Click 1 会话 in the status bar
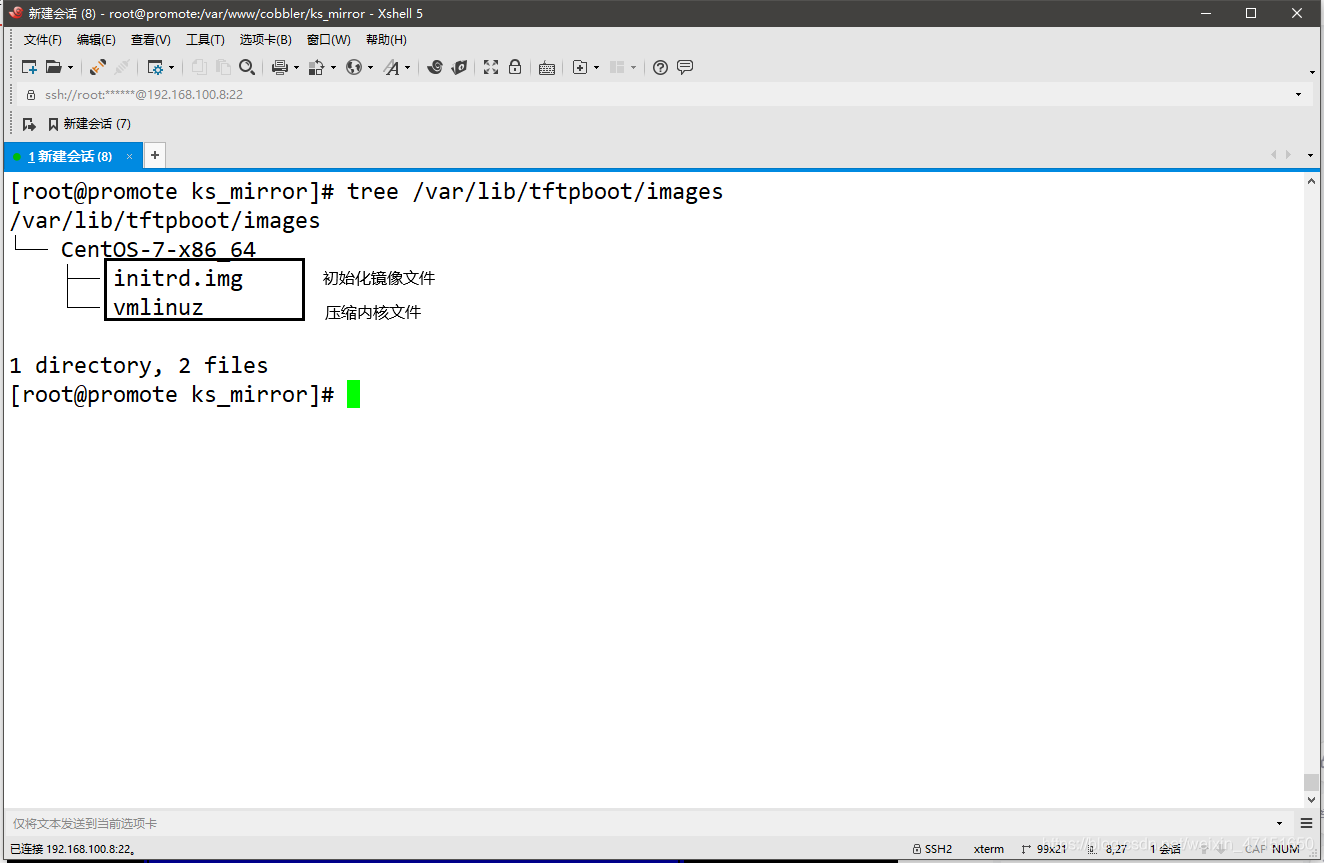 (1166, 849)
